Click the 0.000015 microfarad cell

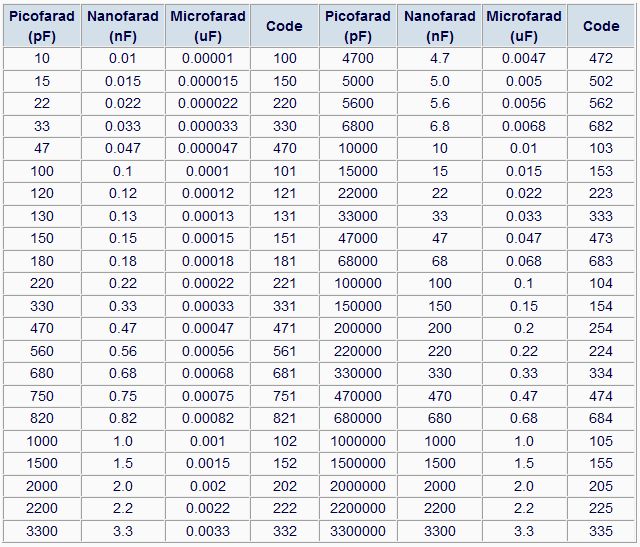click(x=207, y=81)
